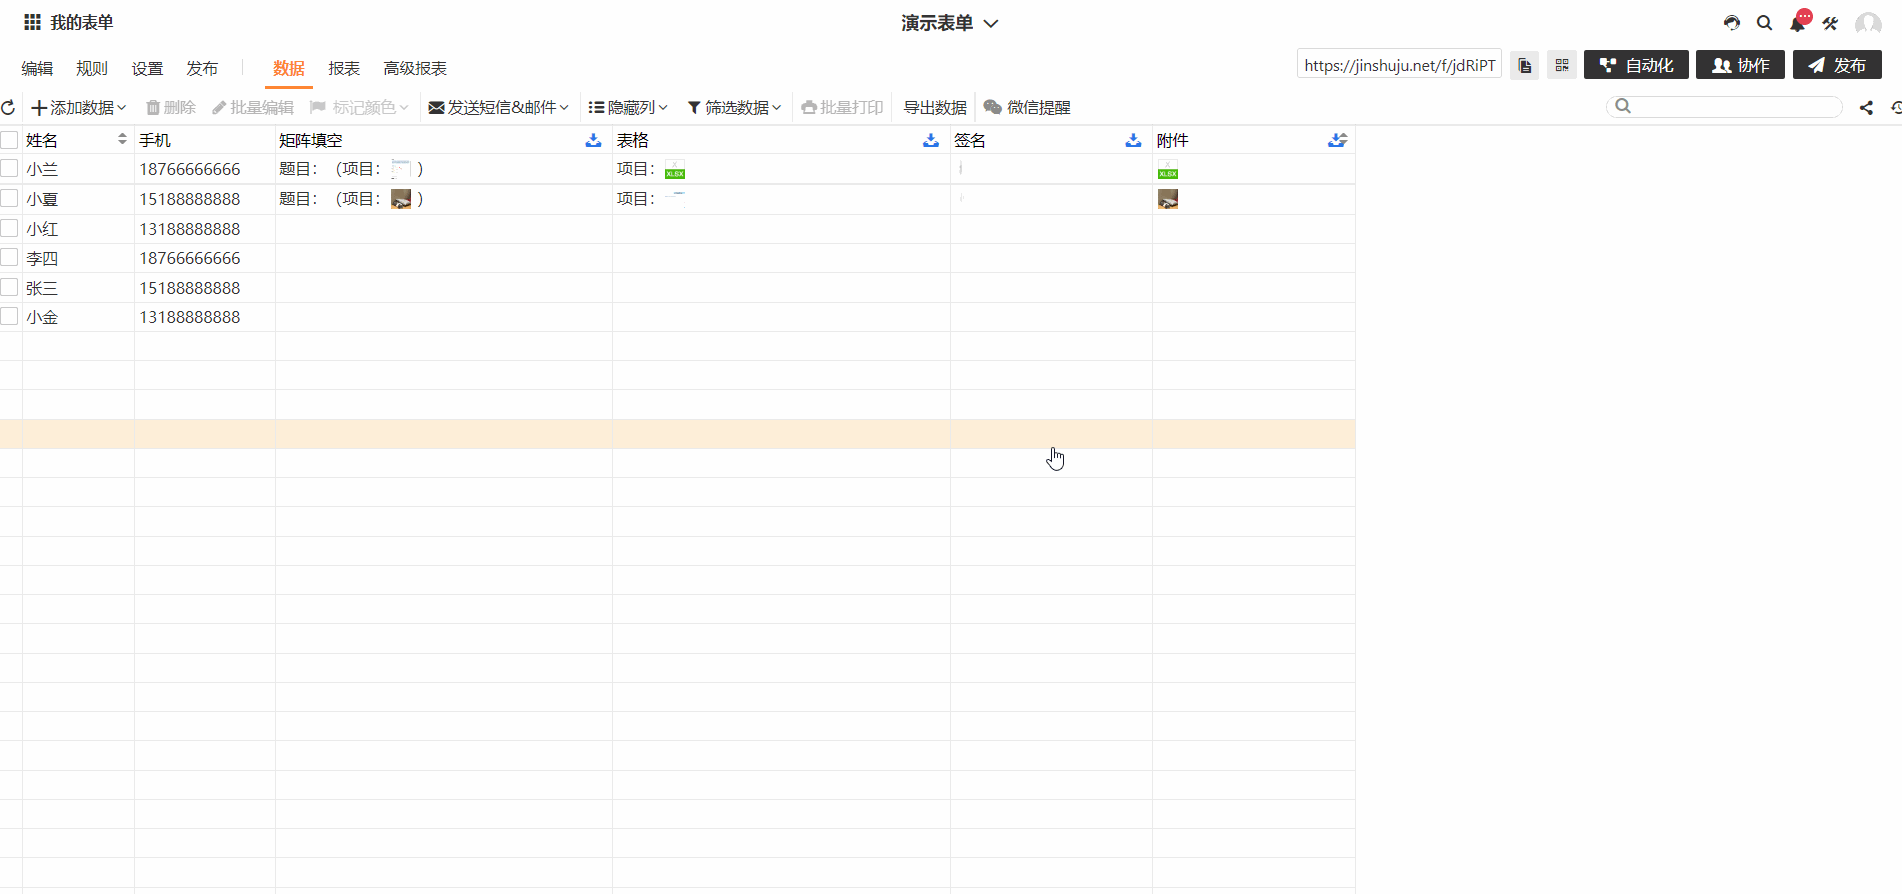Open the 添加数据 dropdown
This screenshot has width=1902, height=894.
79,107
